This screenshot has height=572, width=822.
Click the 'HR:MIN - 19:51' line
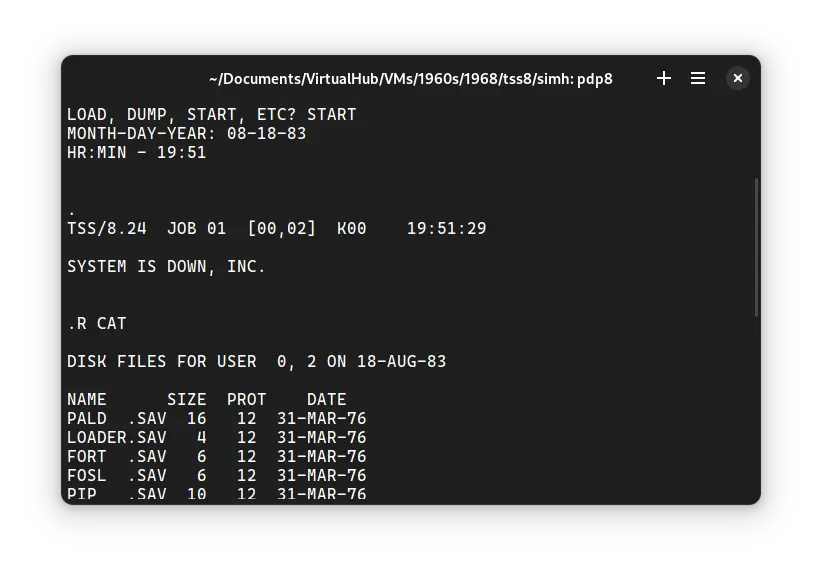pyautogui.click(x=136, y=152)
